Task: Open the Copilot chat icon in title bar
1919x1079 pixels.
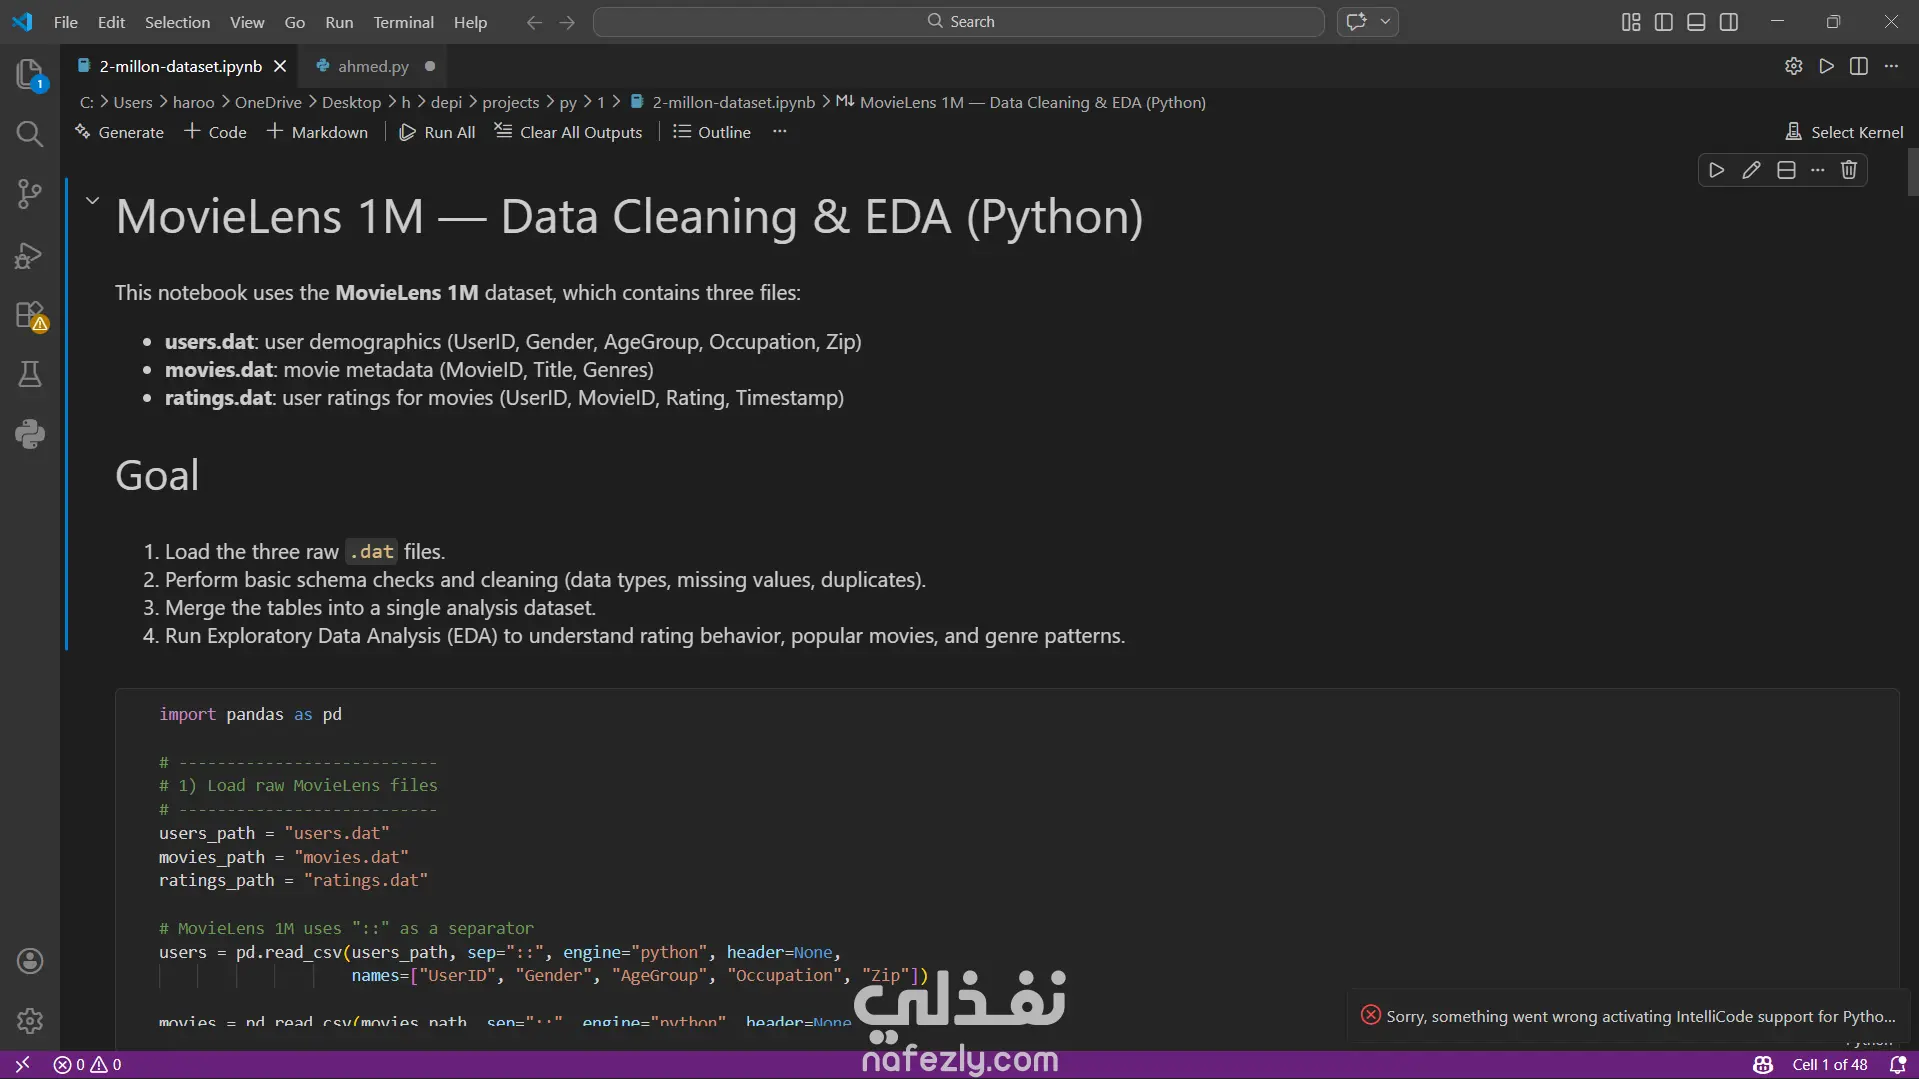Action: 1357,22
